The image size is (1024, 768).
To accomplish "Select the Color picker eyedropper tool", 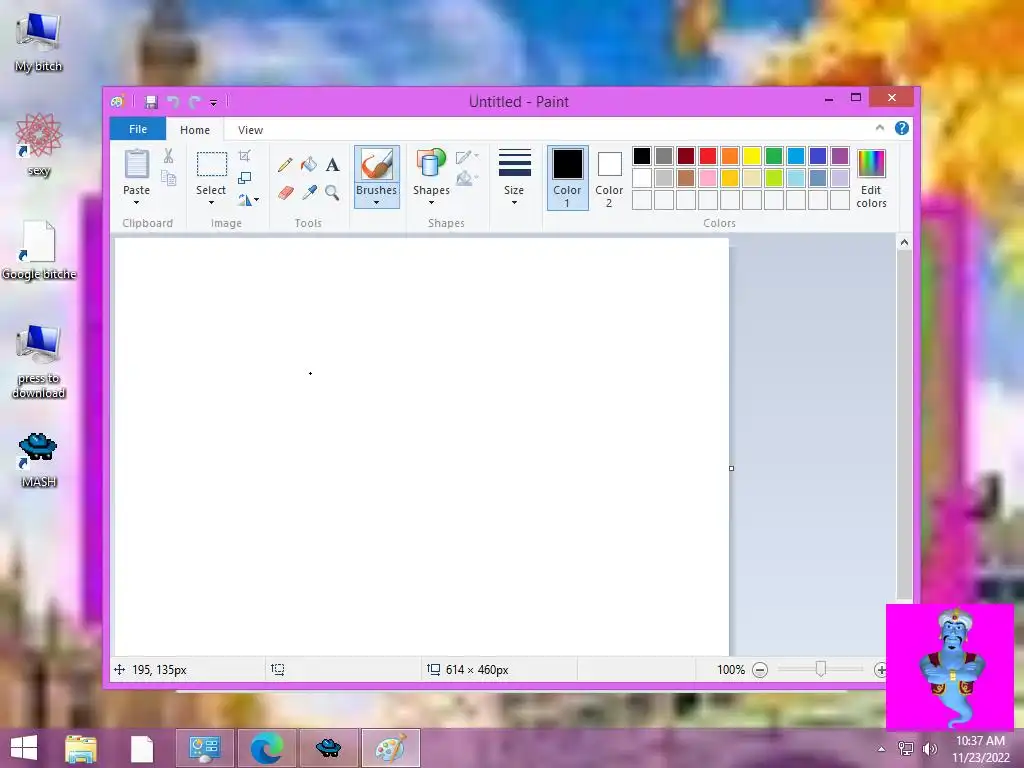I will [309, 193].
